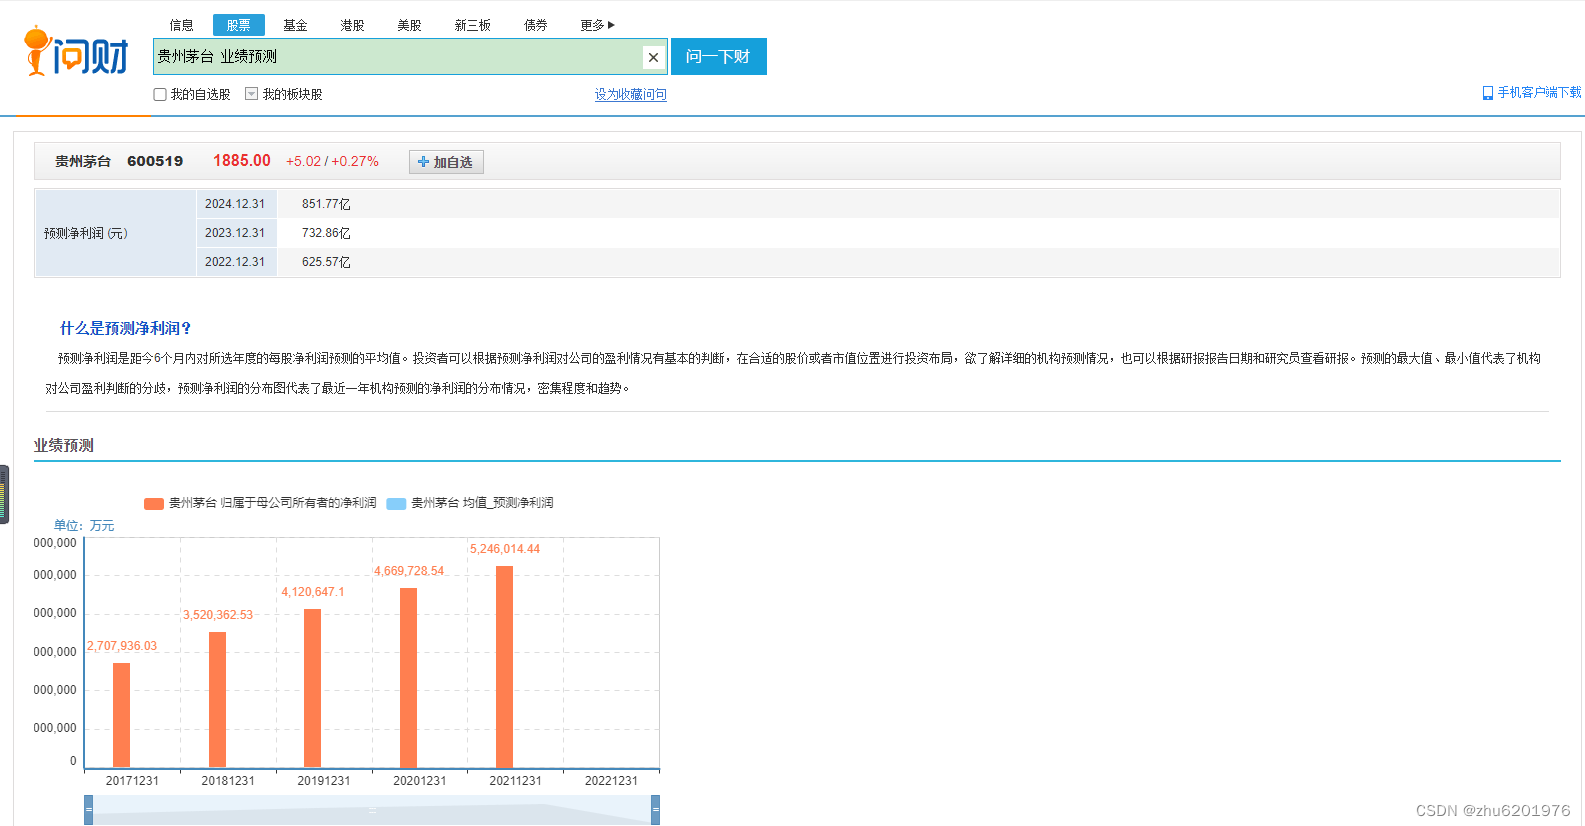1585x826 pixels.
Task: Click the 业绩预测 section heading
Action: tap(64, 446)
